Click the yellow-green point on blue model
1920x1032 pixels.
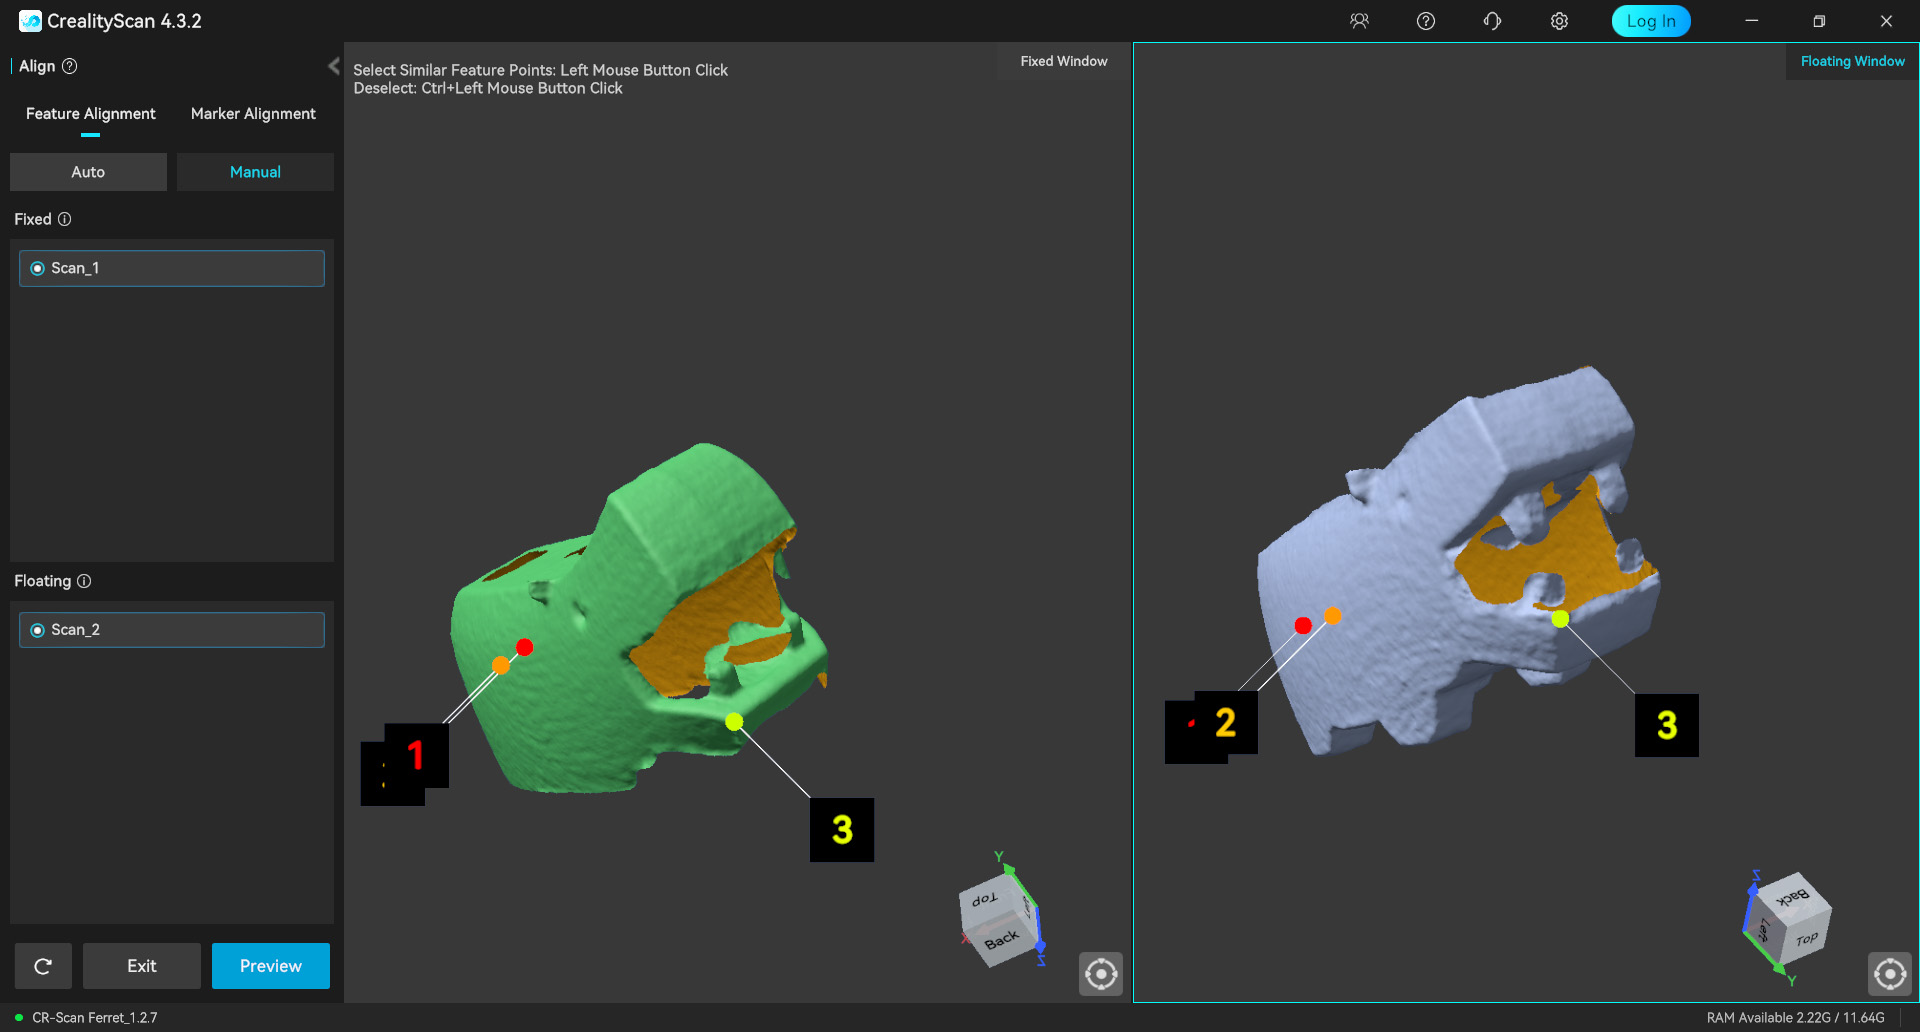(x=1560, y=619)
